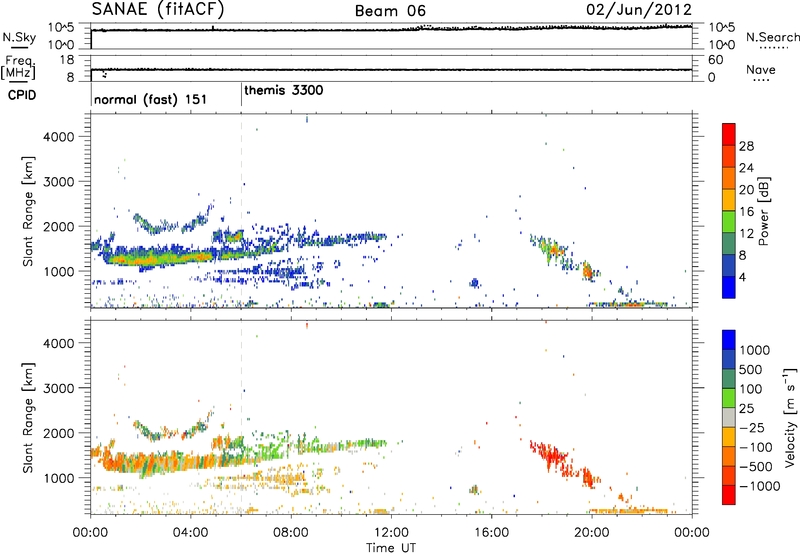Viewport: 800px width, 554px height.
Task: Click the gray band of Velocity colorbar
Action: (x=729, y=417)
